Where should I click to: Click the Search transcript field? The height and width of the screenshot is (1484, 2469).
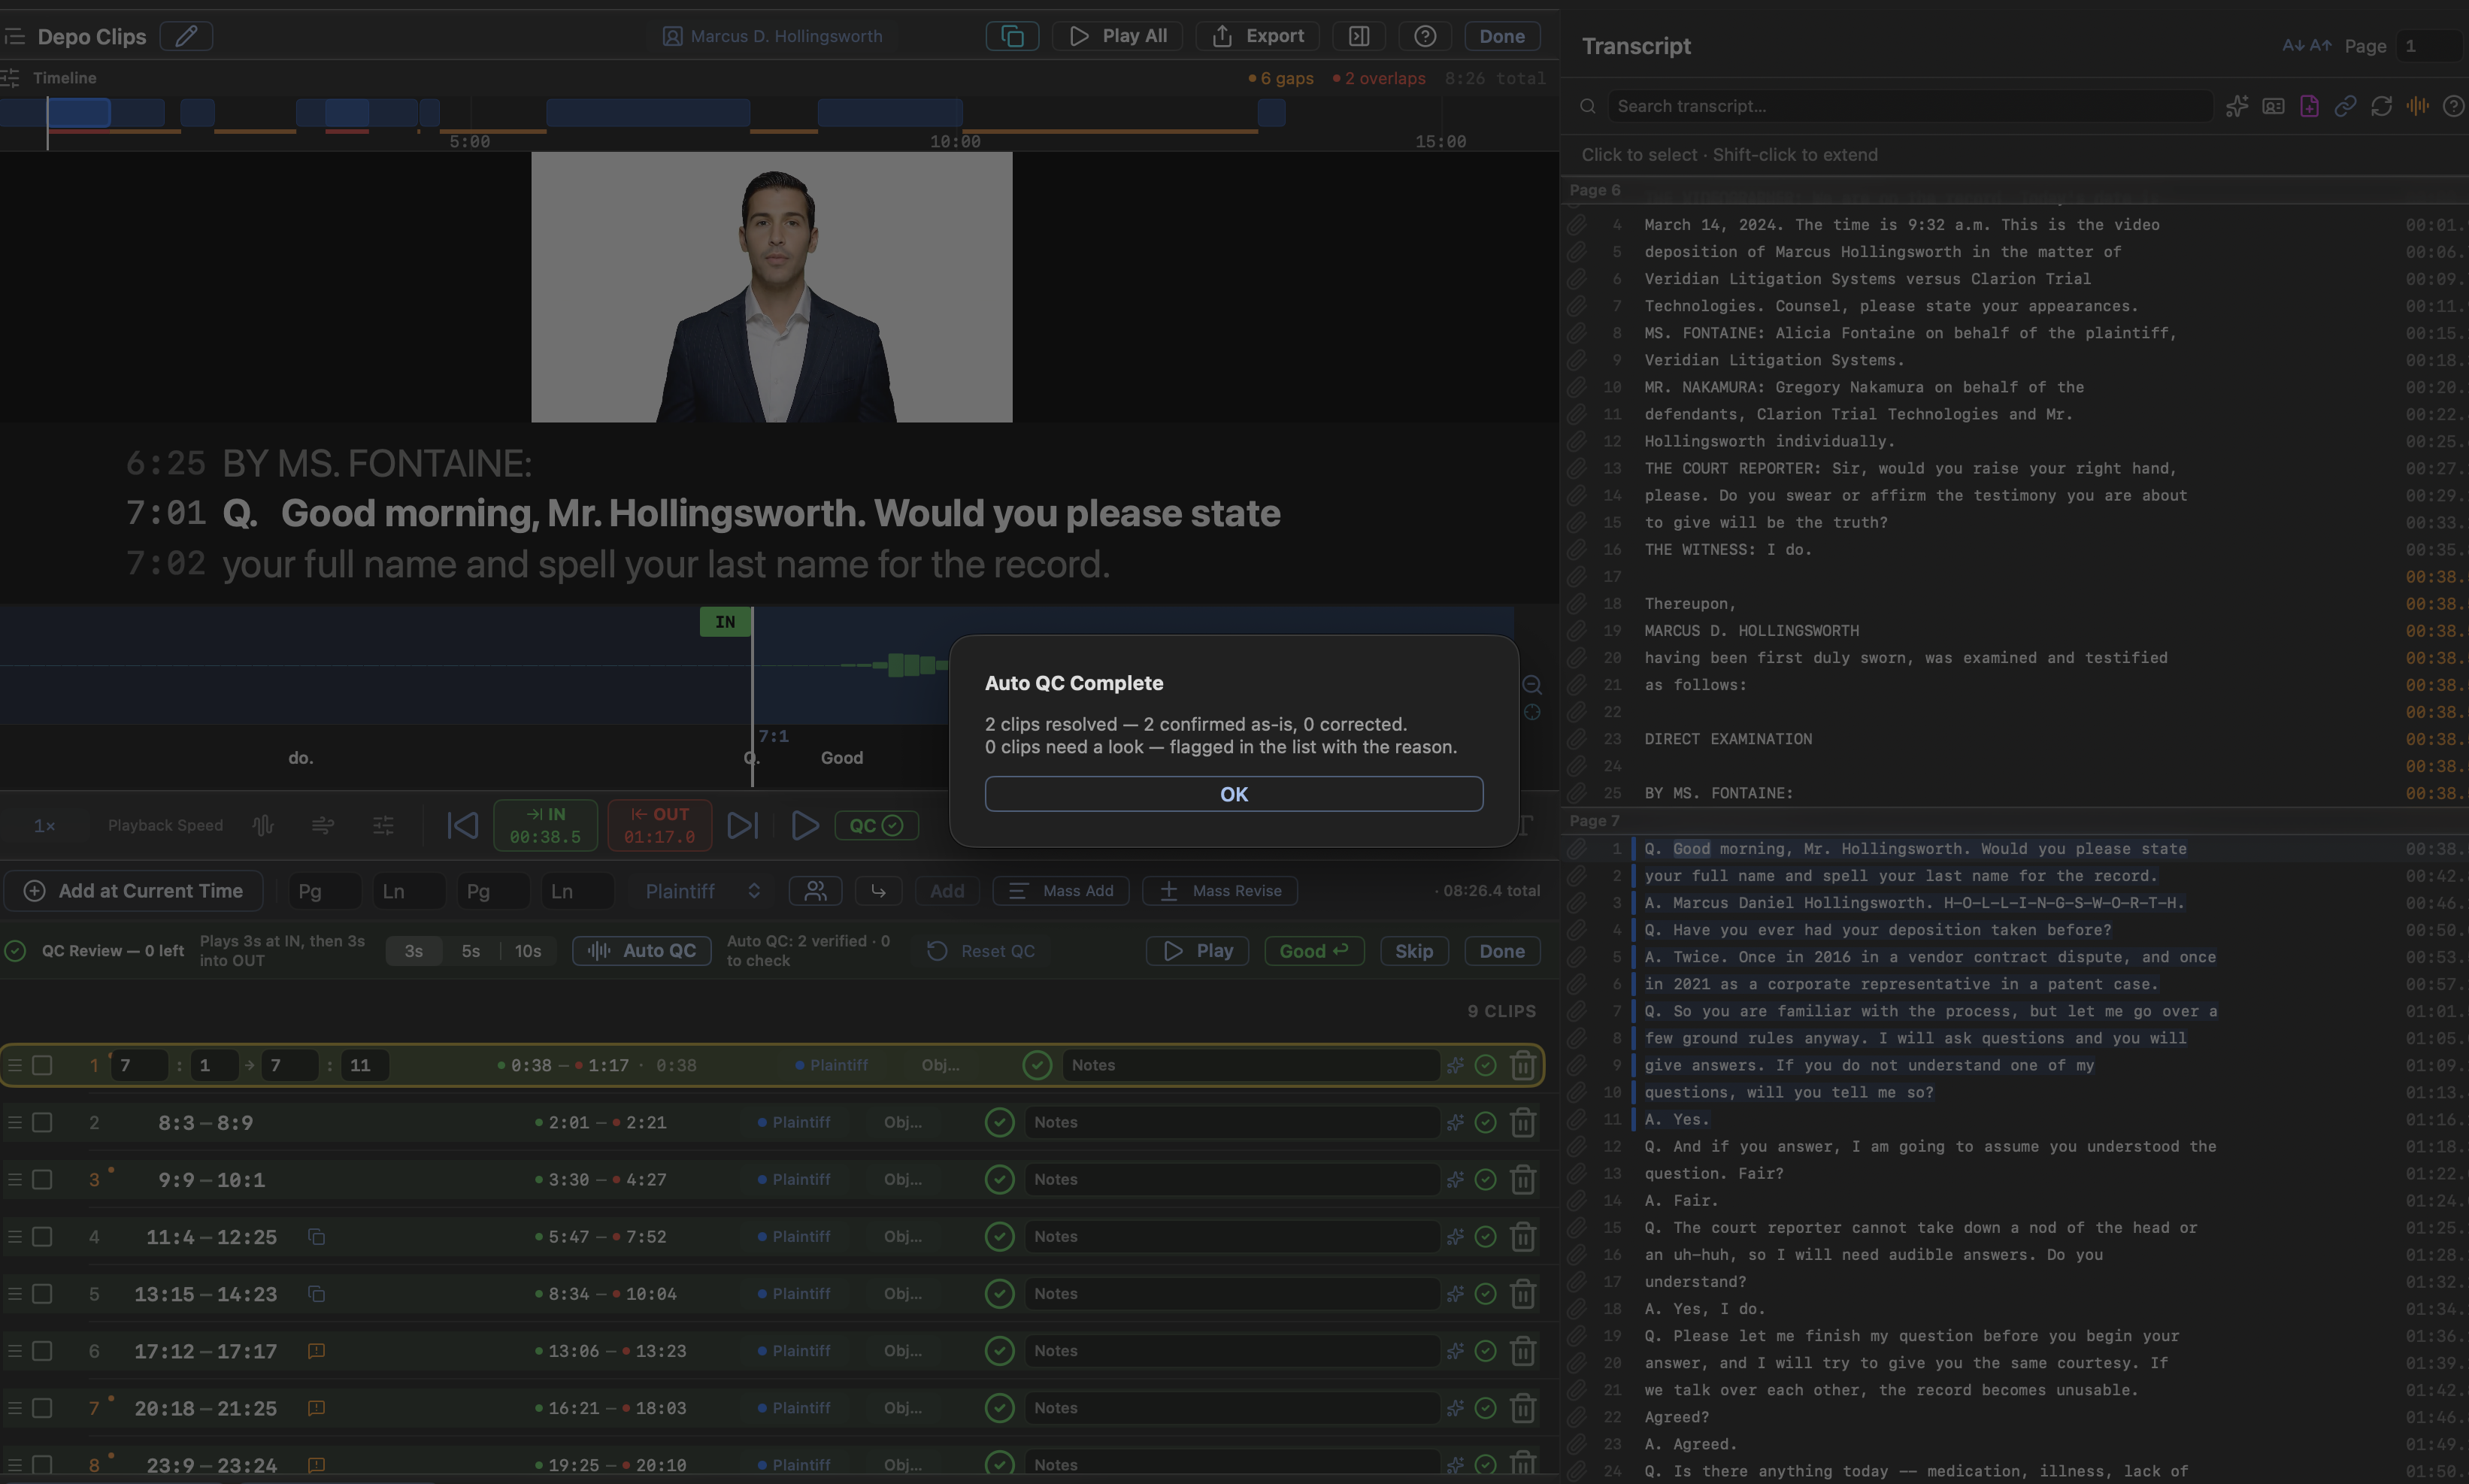pos(1909,106)
